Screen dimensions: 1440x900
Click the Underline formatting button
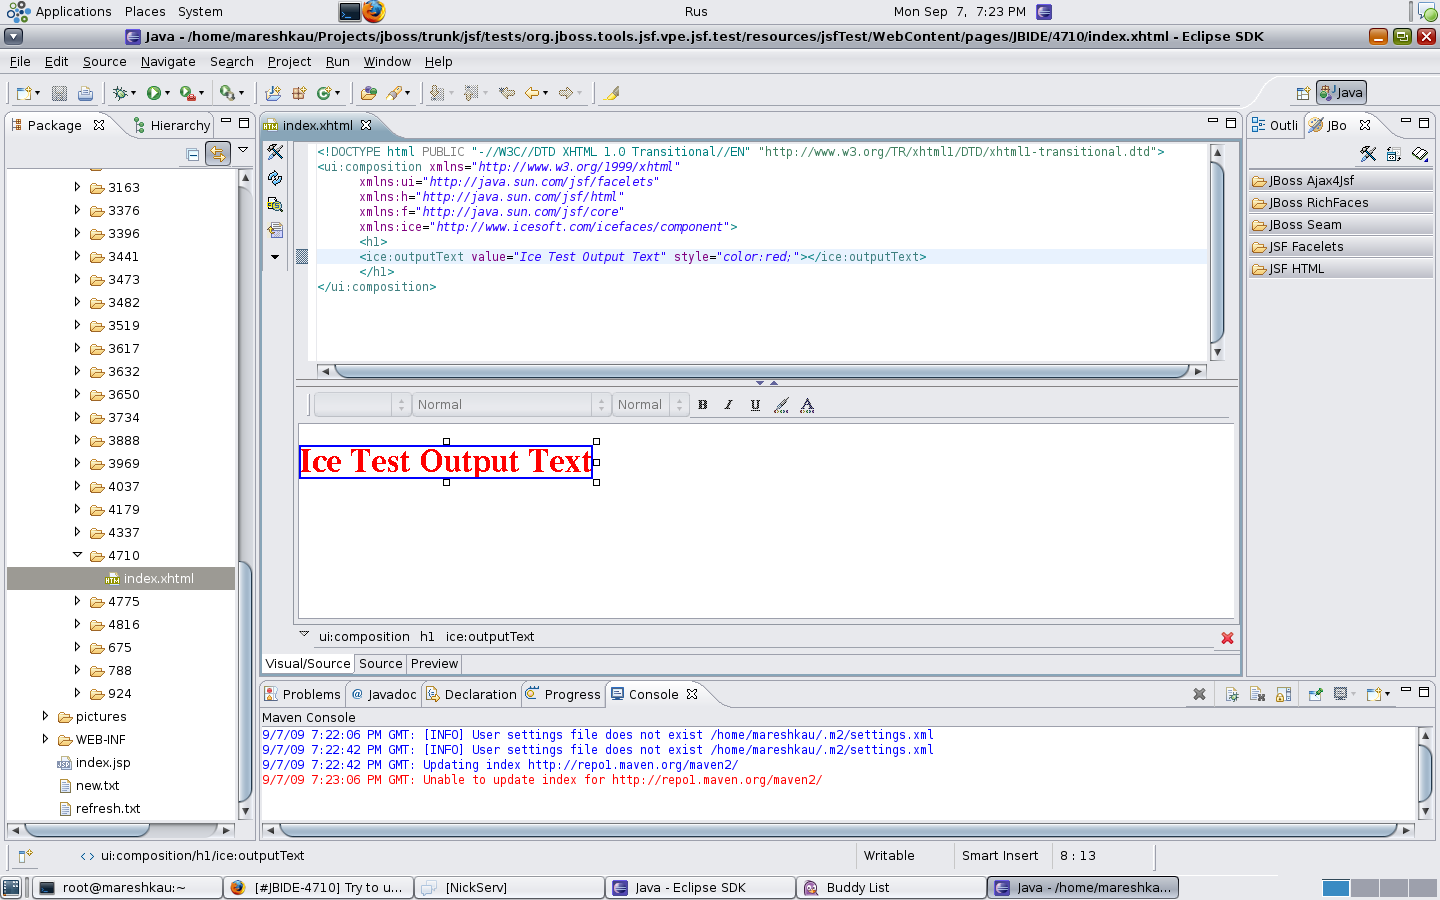click(755, 405)
